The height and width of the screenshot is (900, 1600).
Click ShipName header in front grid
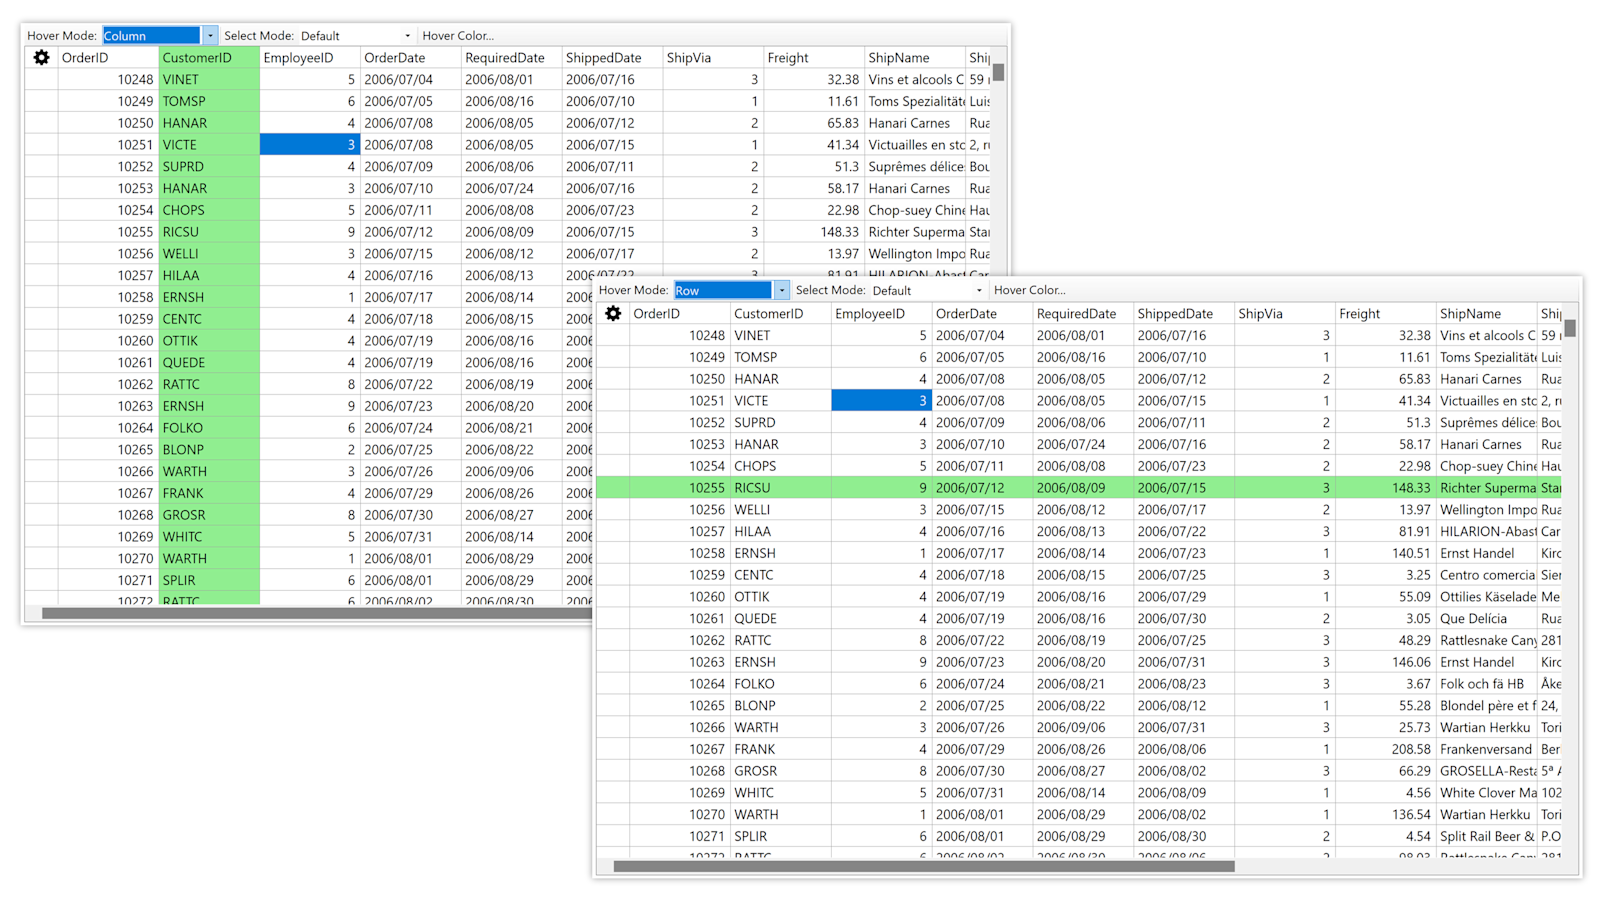click(x=1487, y=314)
